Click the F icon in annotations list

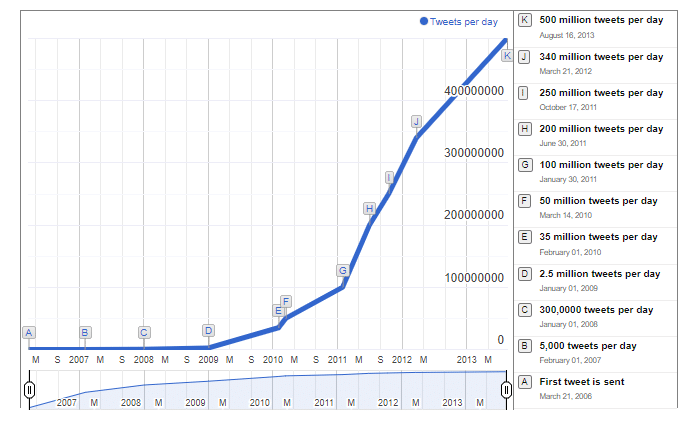[525, 201]
